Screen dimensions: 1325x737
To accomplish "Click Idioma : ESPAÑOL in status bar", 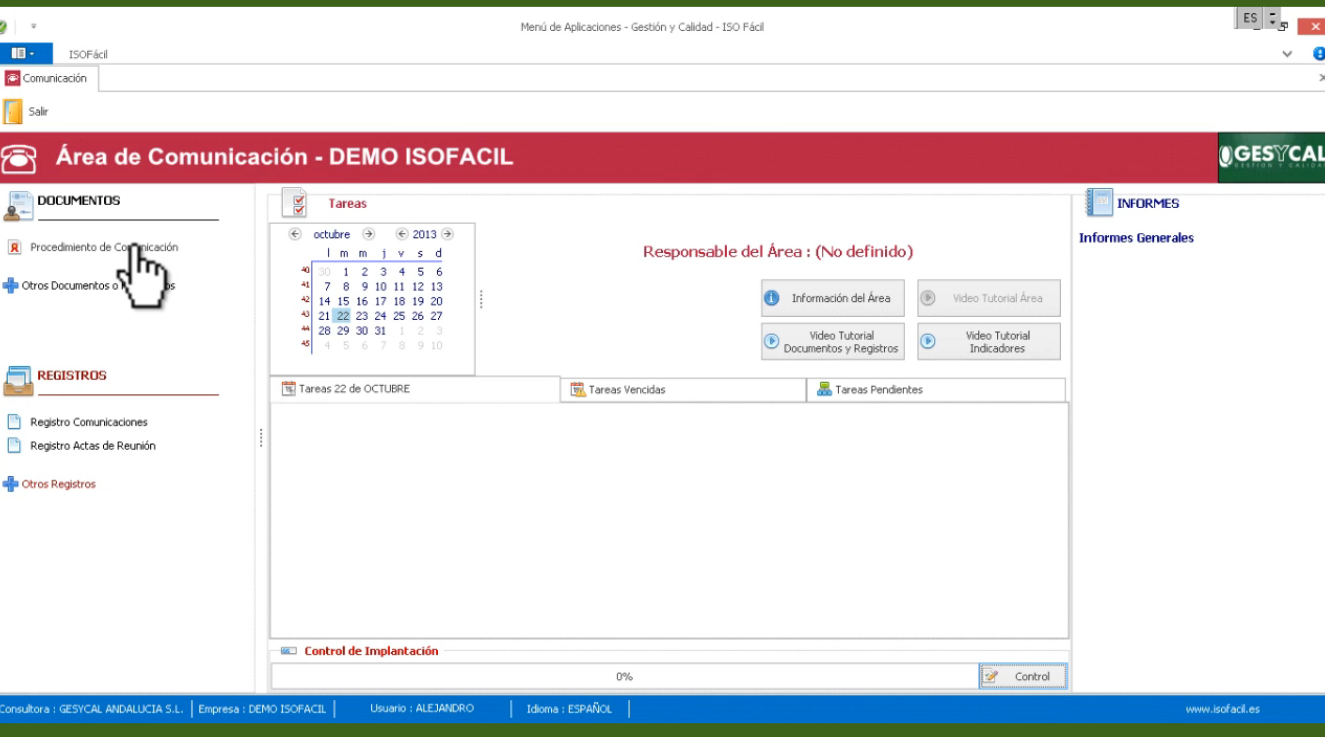I will coord(569,709).
